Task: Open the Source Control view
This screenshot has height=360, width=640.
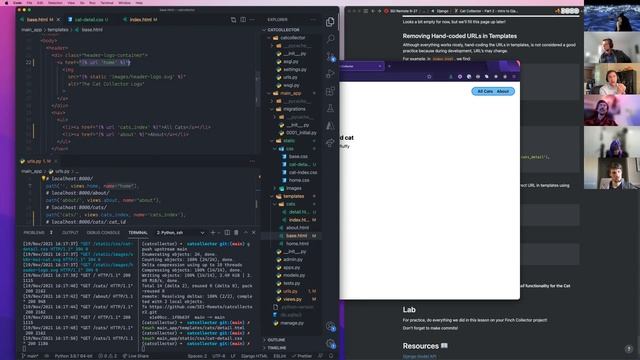Action: coord(330,56)
